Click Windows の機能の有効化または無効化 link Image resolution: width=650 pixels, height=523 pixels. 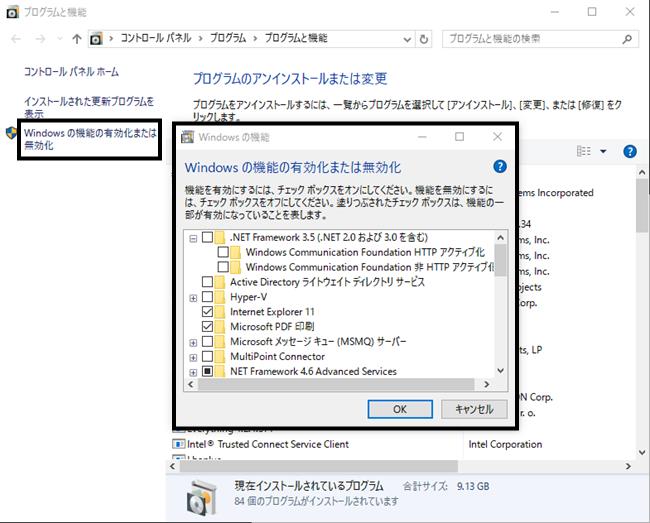[90, 139]
